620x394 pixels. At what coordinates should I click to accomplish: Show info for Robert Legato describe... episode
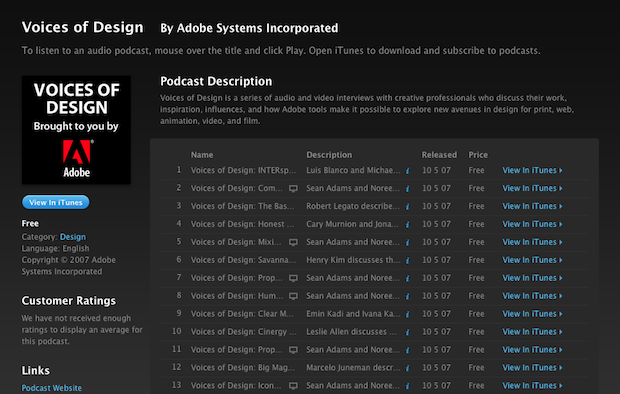click(407, 206)
